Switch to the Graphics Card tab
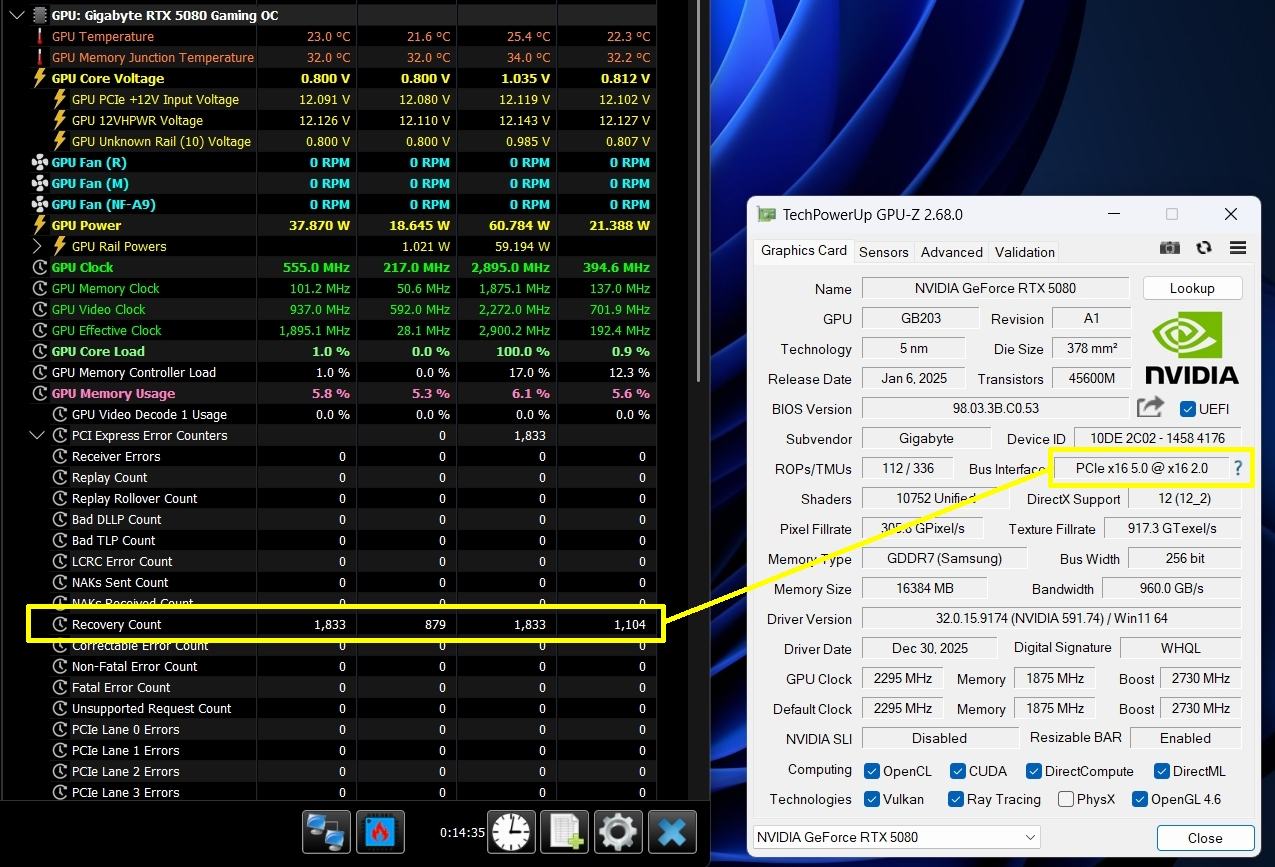This screenshot has height=867, width=1275. tap(804, 251)
